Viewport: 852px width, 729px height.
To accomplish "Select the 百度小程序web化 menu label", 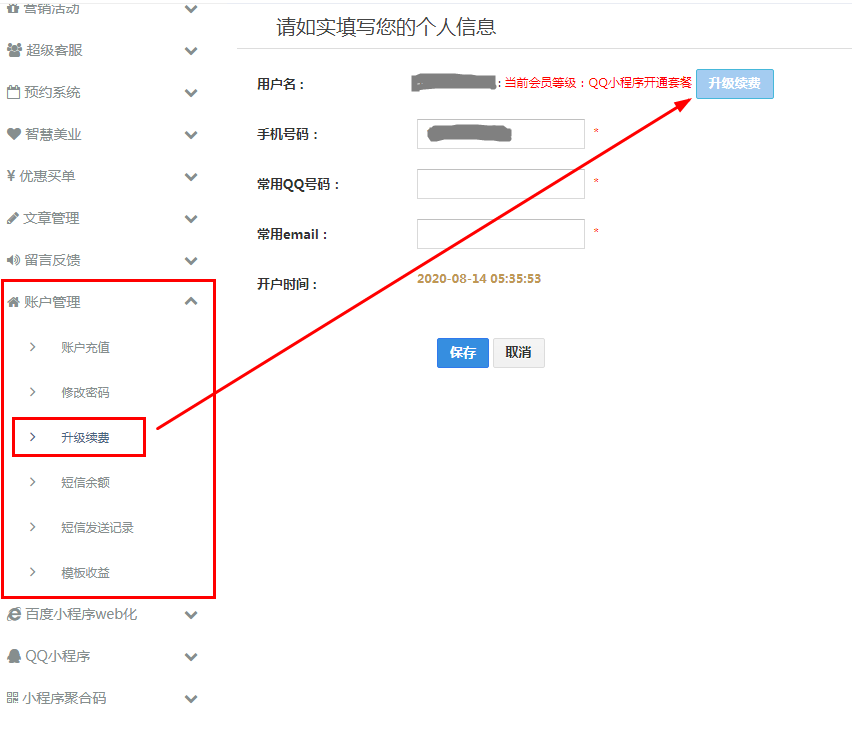I will (82, 614).
